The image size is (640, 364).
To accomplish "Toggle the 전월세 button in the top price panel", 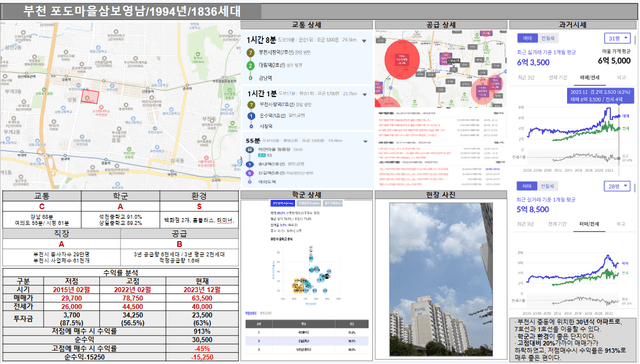I will pyautogui.click(x=548, y=38).
